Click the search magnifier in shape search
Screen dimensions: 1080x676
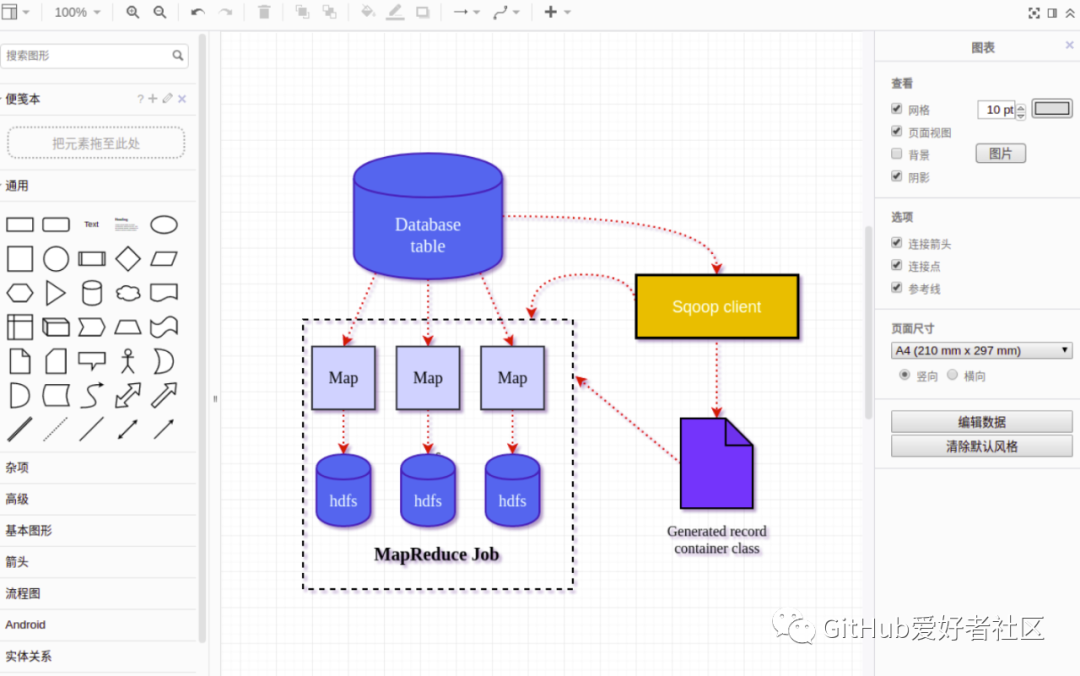tap(178, 55)
